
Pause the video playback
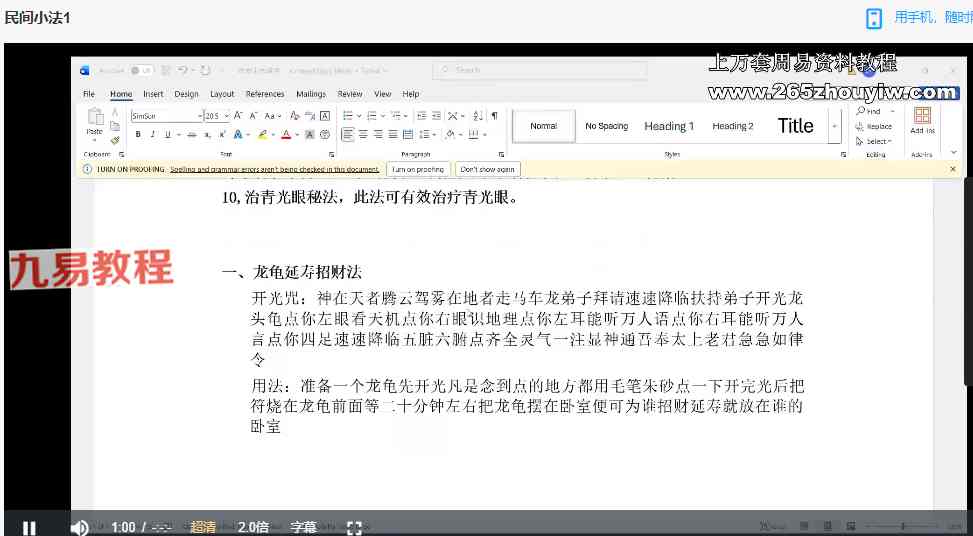click(x=29, y=528)
